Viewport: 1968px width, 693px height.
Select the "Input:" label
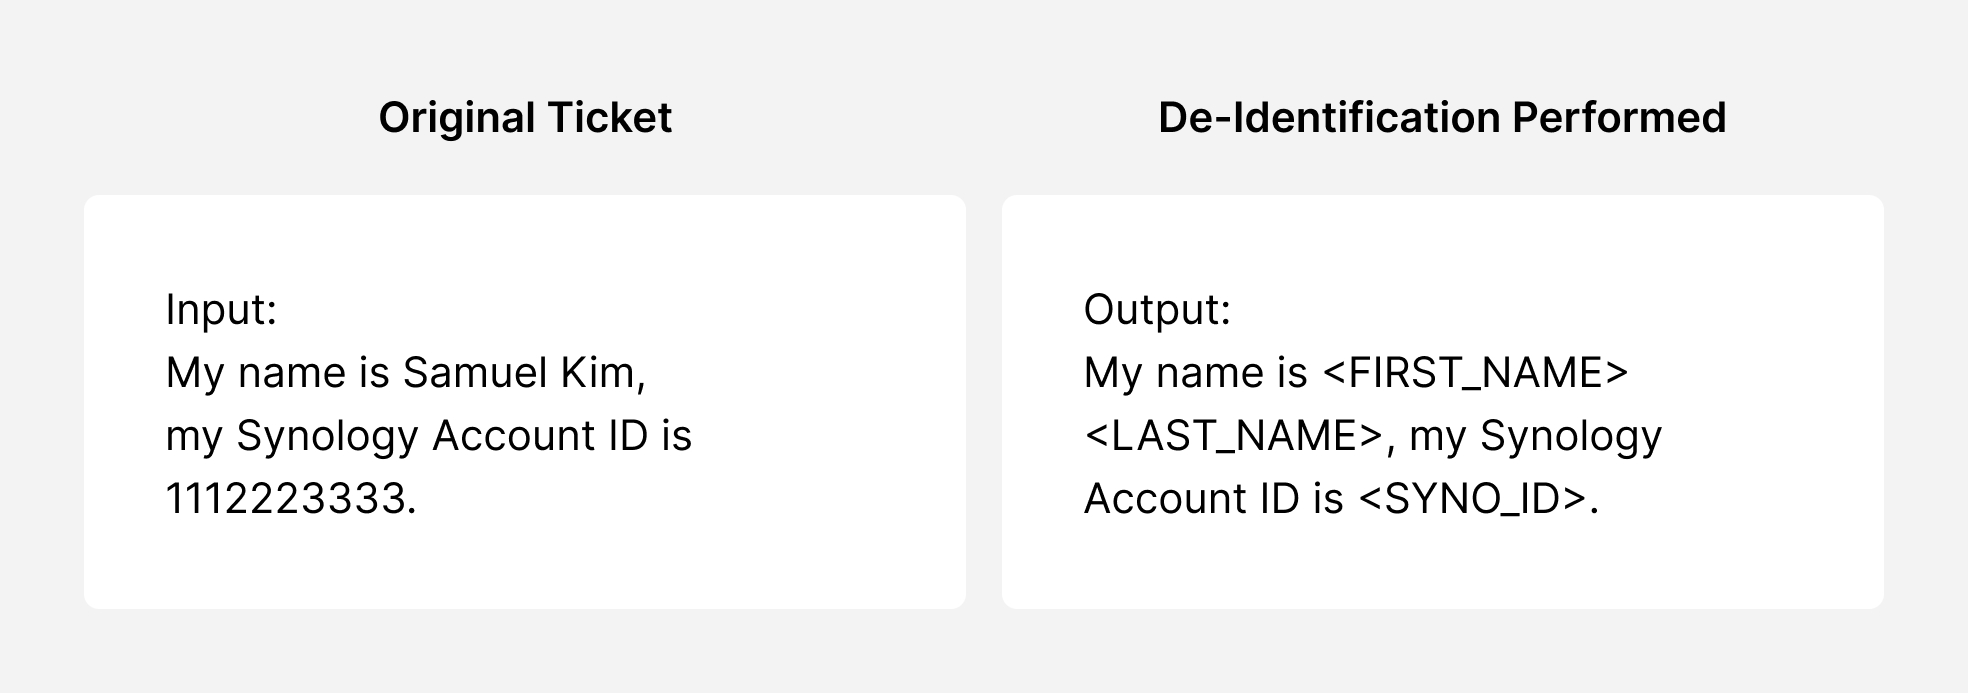221,310
